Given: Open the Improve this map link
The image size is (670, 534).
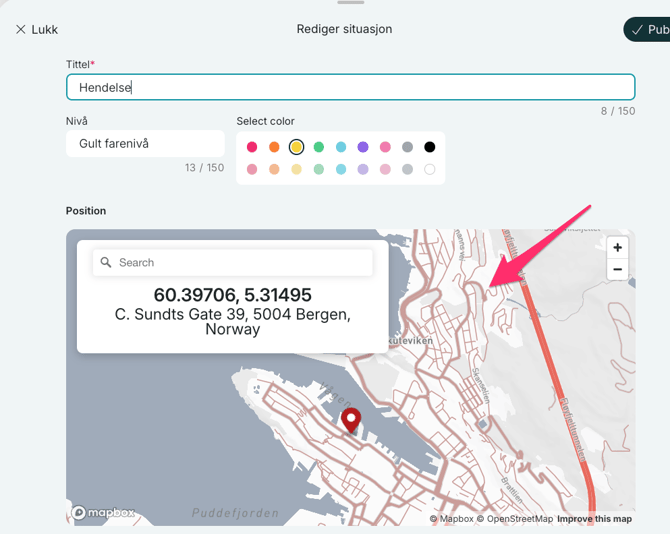Looking at the screenshot, I should click(595, 519).
